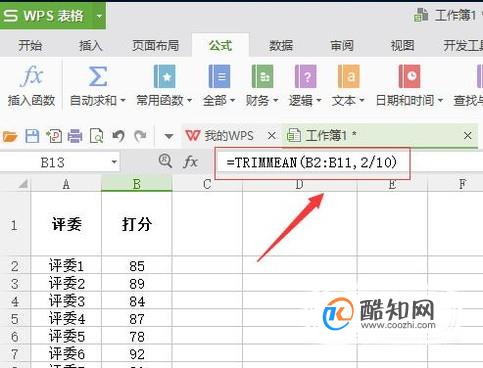Open the common functions star book icon
Screen dimensions: 483x368
pyautogui.click(x=164, y=76)
